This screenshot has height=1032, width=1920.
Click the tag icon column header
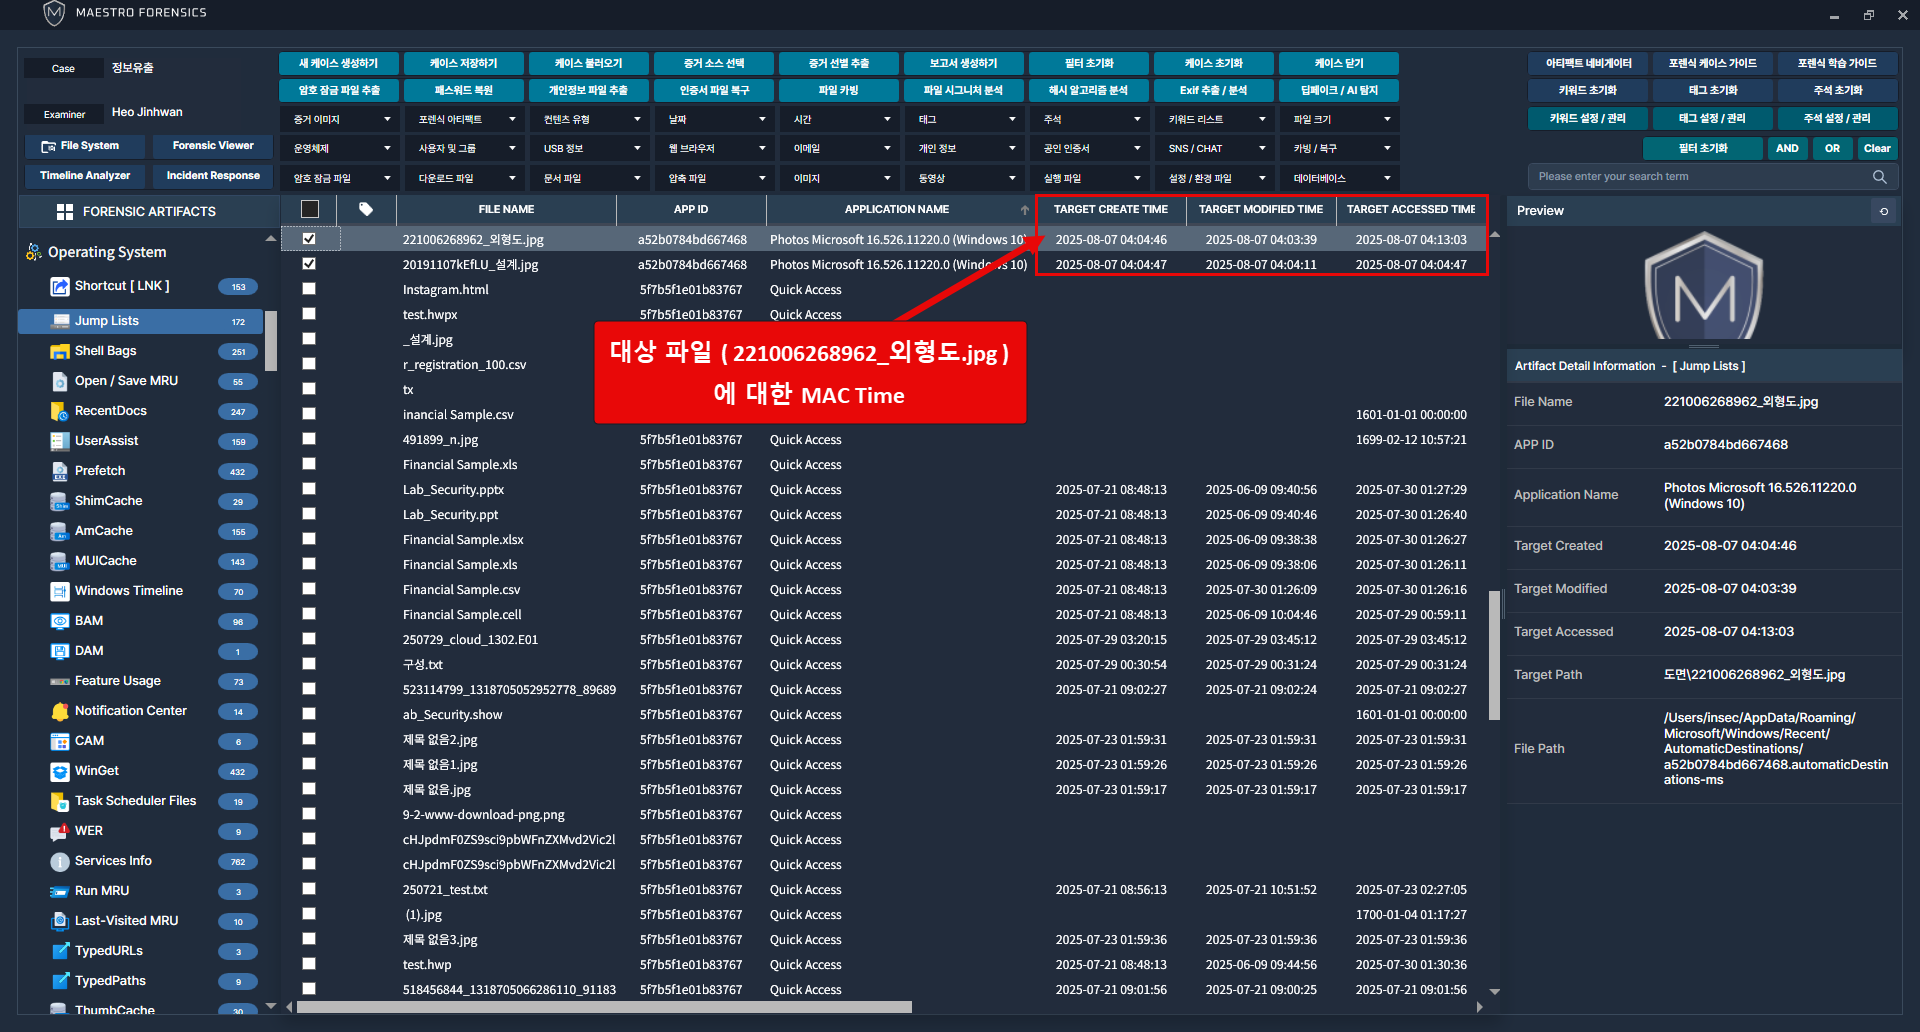point(366,210)
